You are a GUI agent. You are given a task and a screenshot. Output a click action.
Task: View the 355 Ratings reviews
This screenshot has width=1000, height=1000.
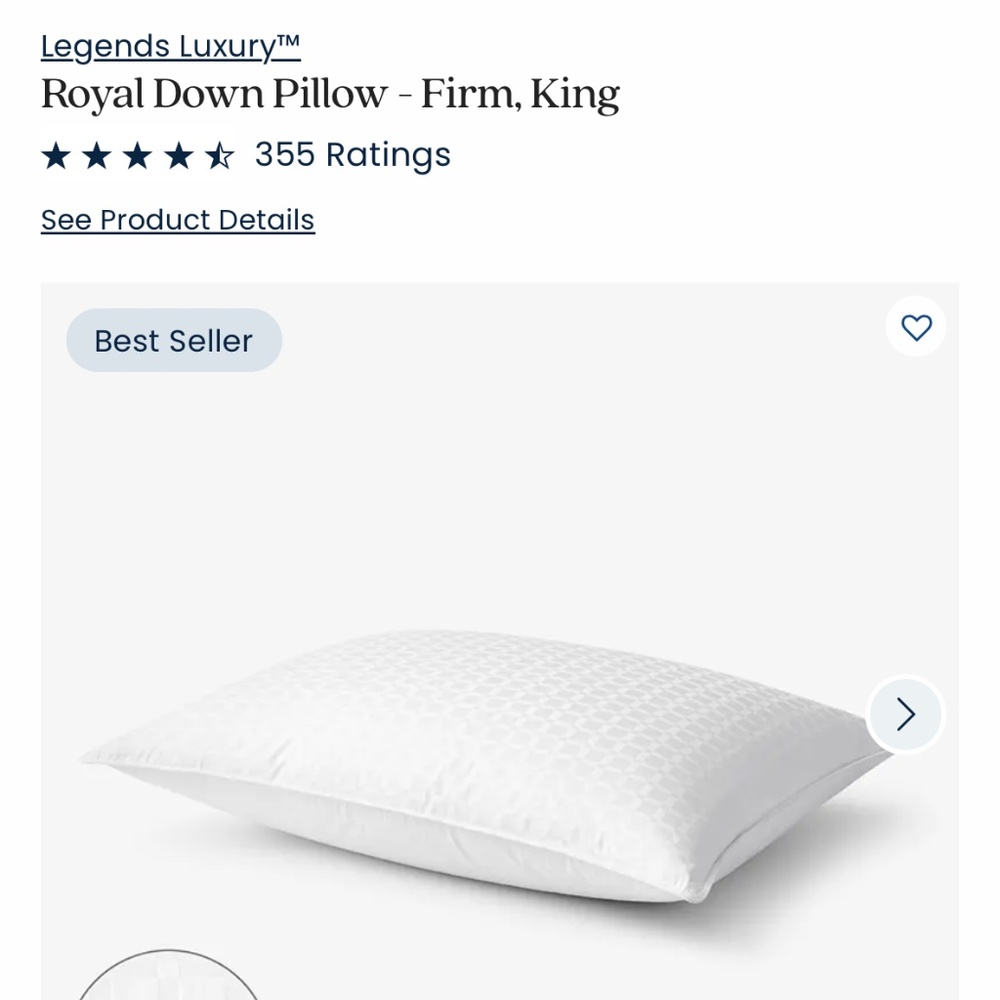[x=351, y=155]
